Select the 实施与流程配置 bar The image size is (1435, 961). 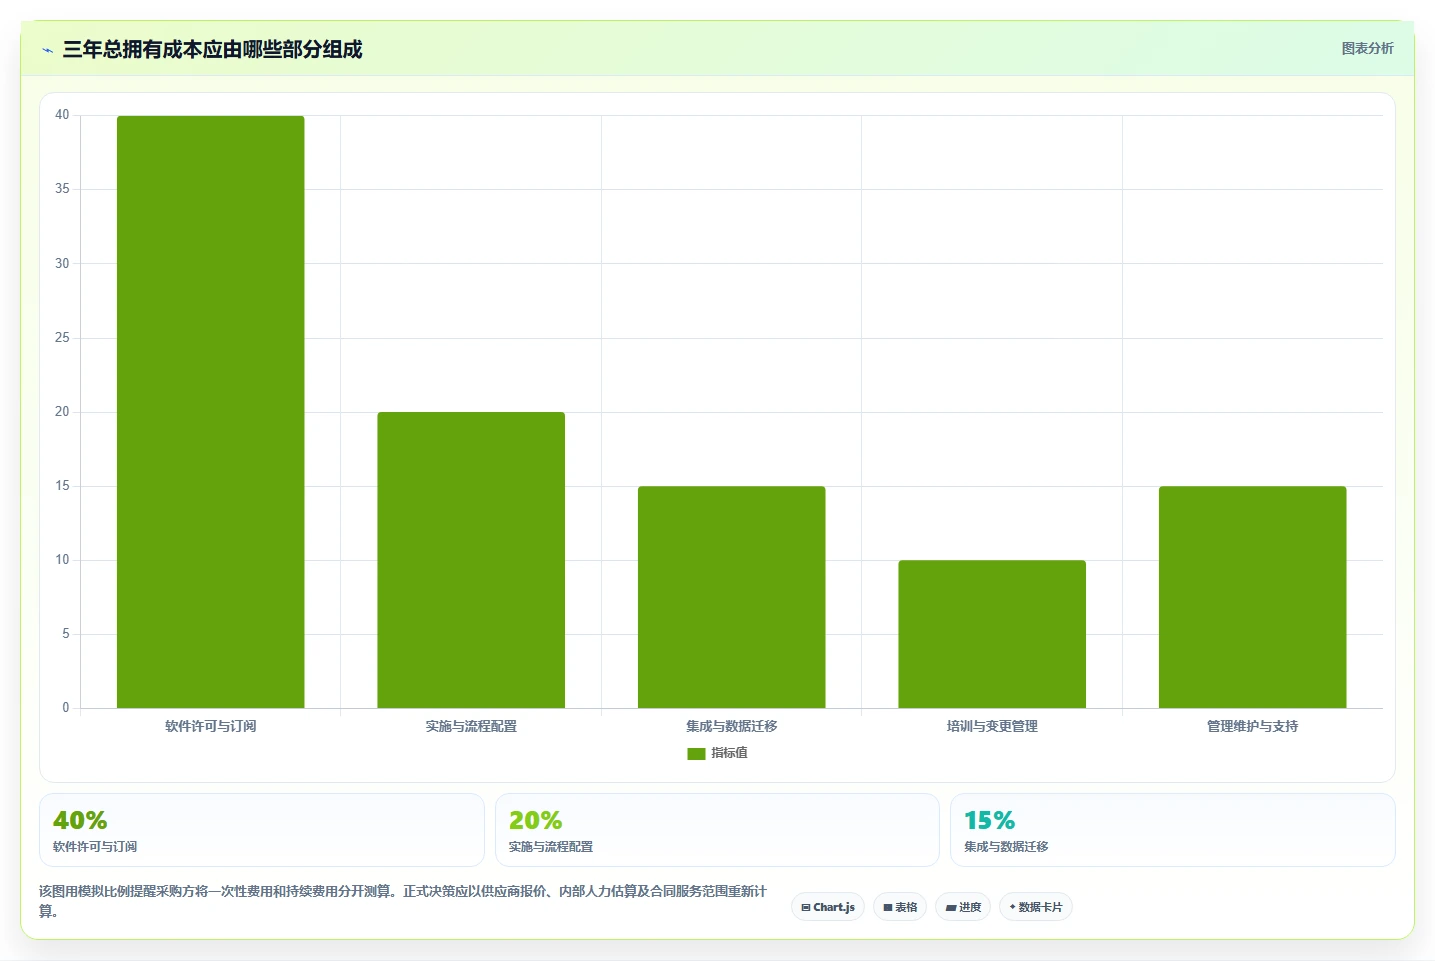click(471, 560)
